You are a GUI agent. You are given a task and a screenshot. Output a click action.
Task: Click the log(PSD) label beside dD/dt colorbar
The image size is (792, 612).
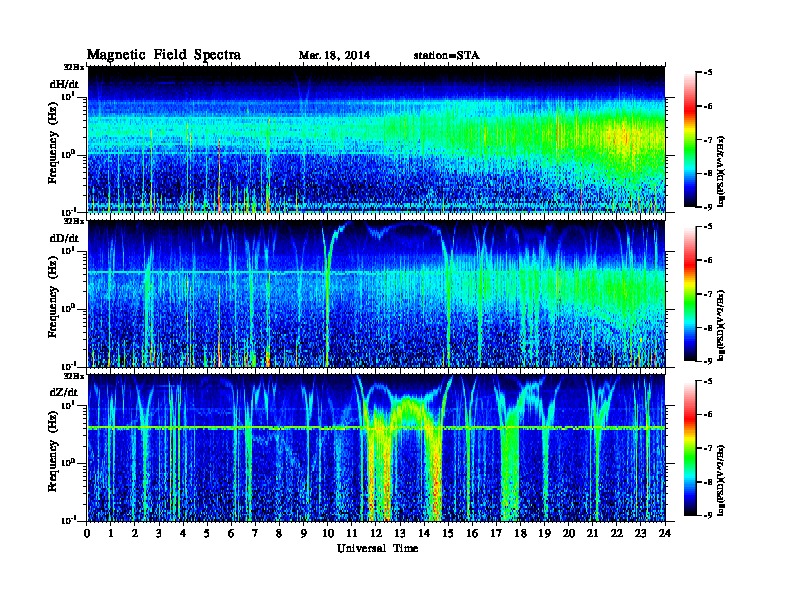(721, 325)
